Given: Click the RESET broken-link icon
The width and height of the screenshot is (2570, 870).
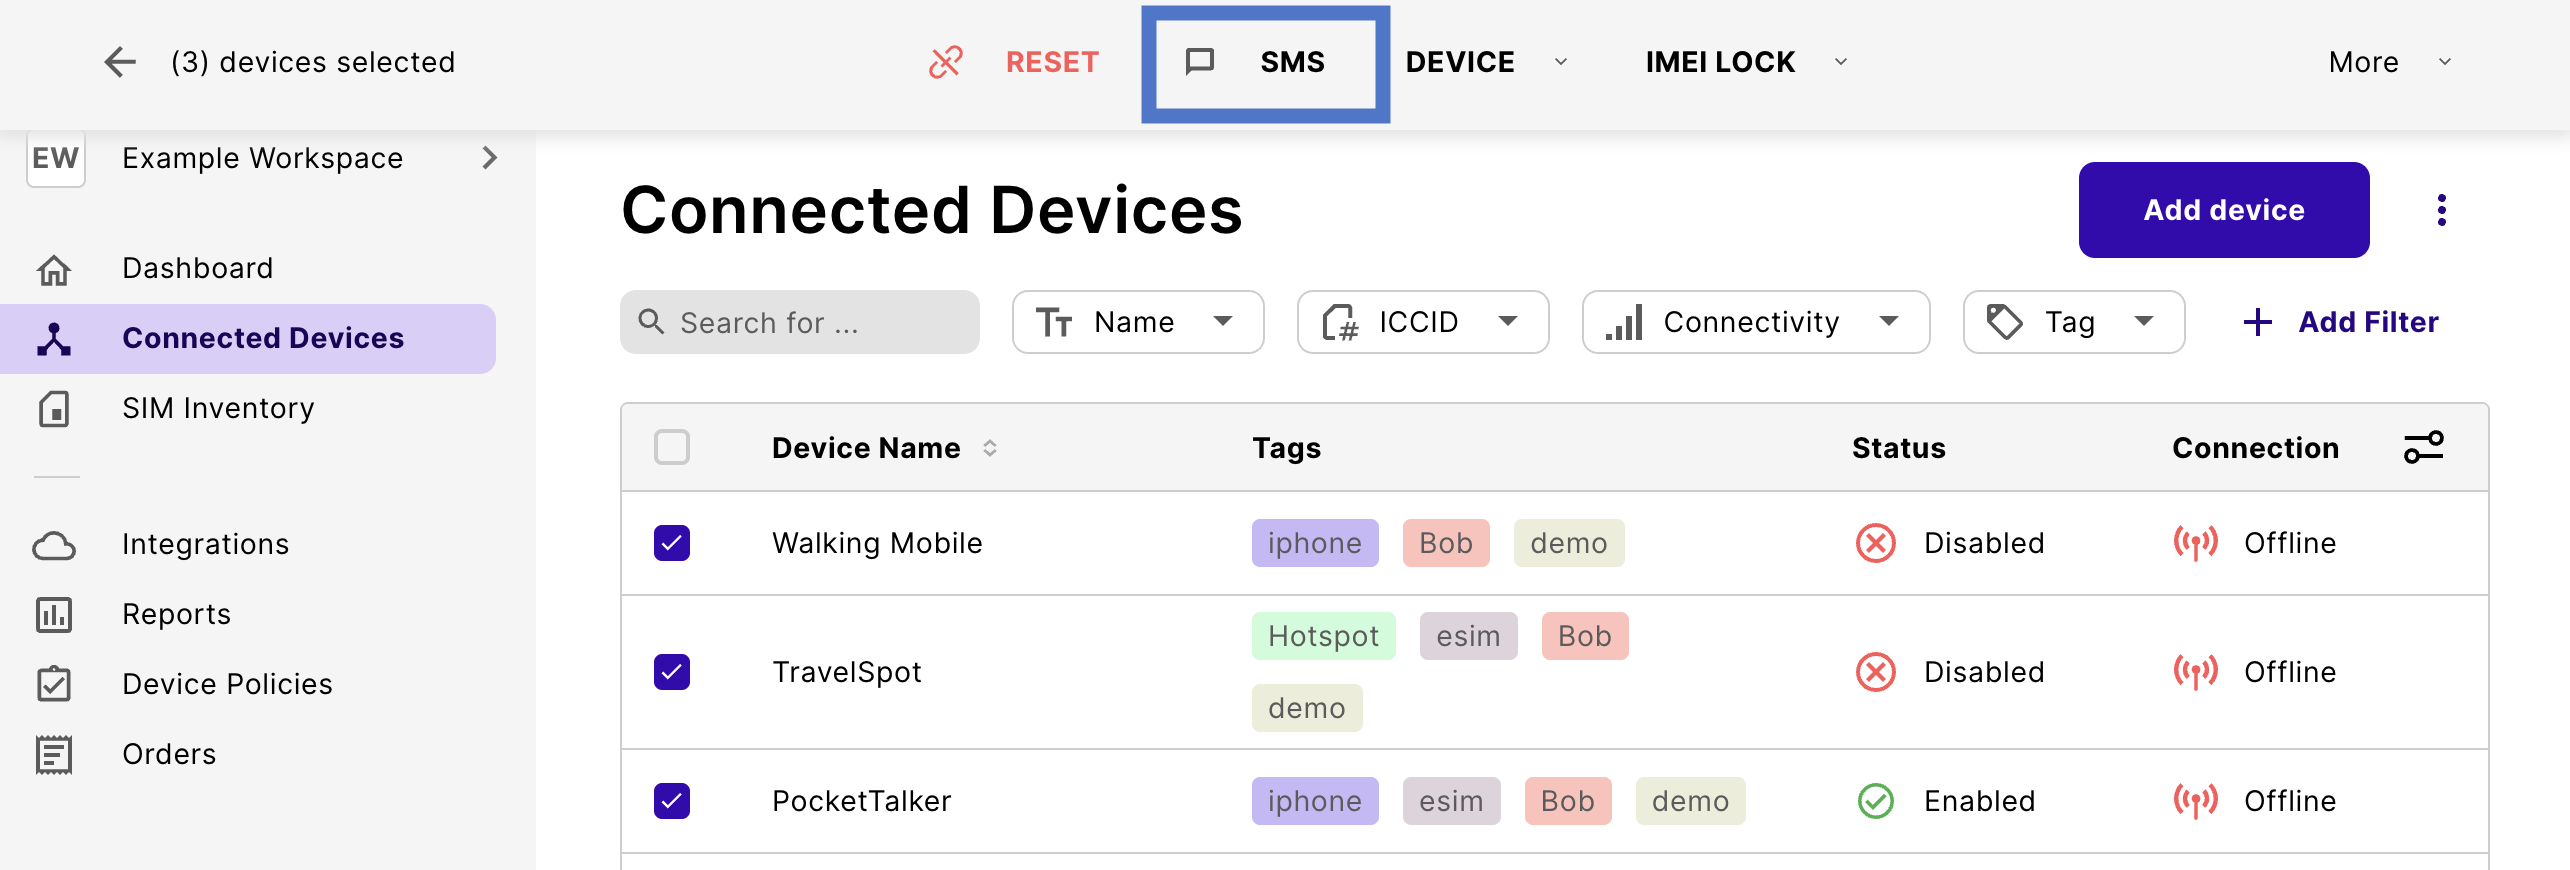Looking at the screenshot, I should tap(945, 62).
